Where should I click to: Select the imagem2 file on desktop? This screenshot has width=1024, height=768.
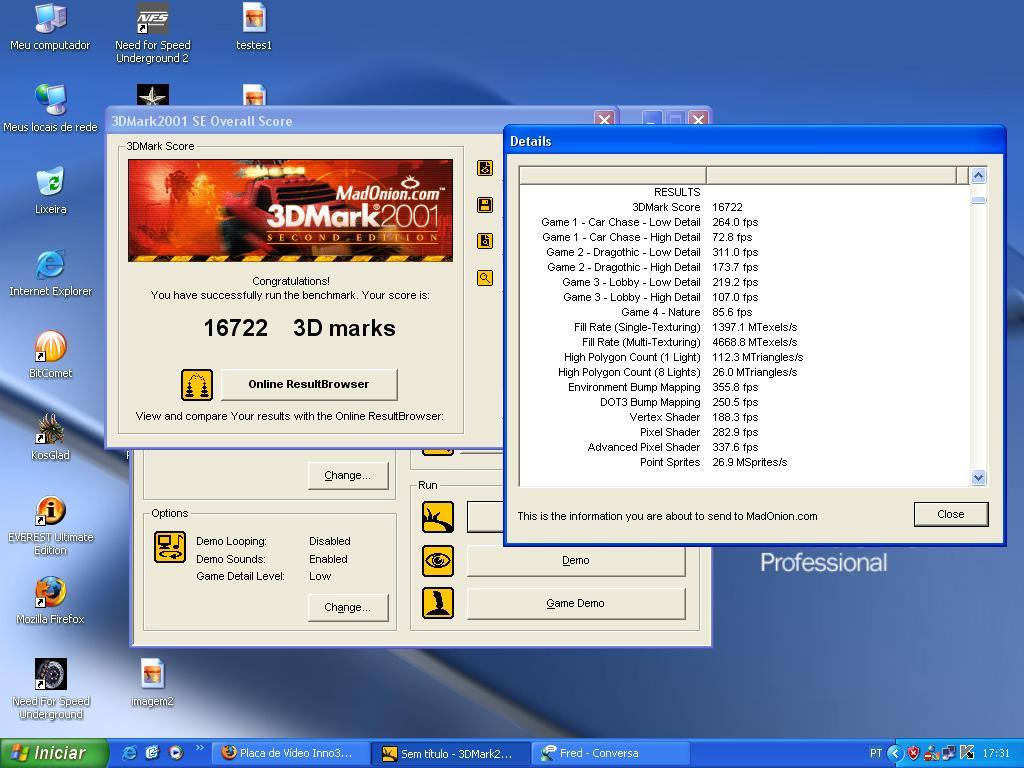(152, 684)
